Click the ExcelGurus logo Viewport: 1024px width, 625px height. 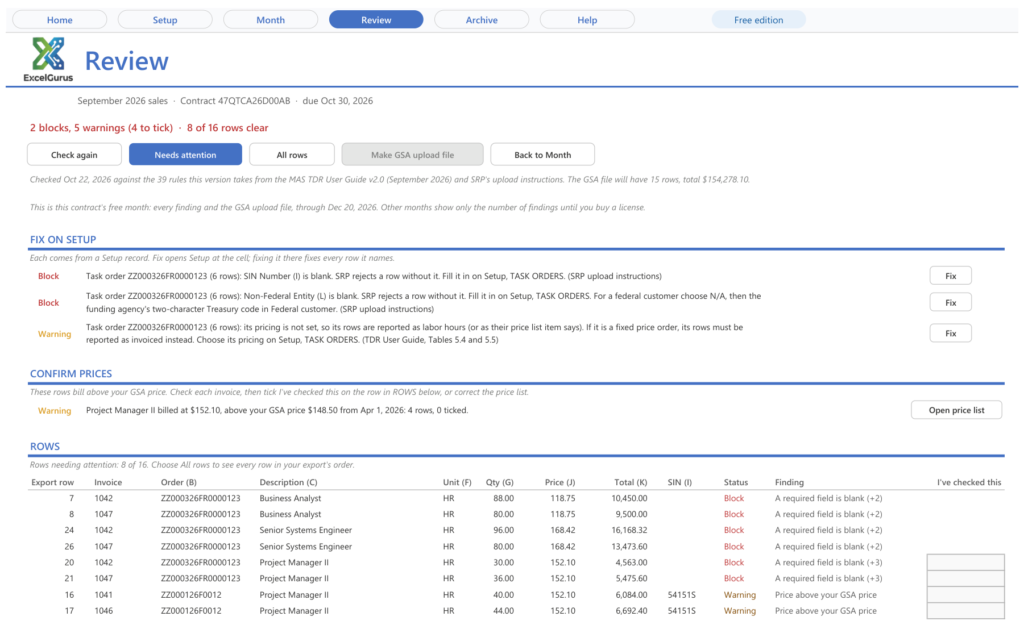point(48,59)
